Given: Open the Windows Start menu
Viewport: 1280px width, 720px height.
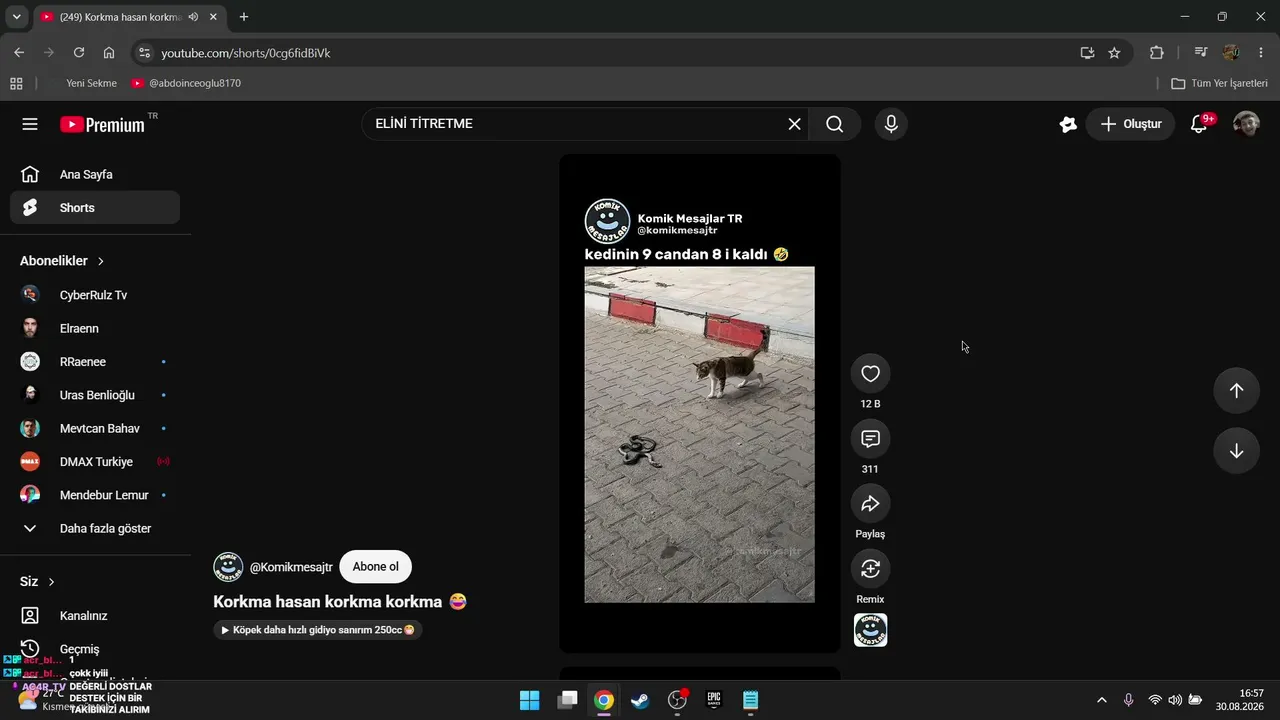Looking at the screenshot, I should click(530, 700).
